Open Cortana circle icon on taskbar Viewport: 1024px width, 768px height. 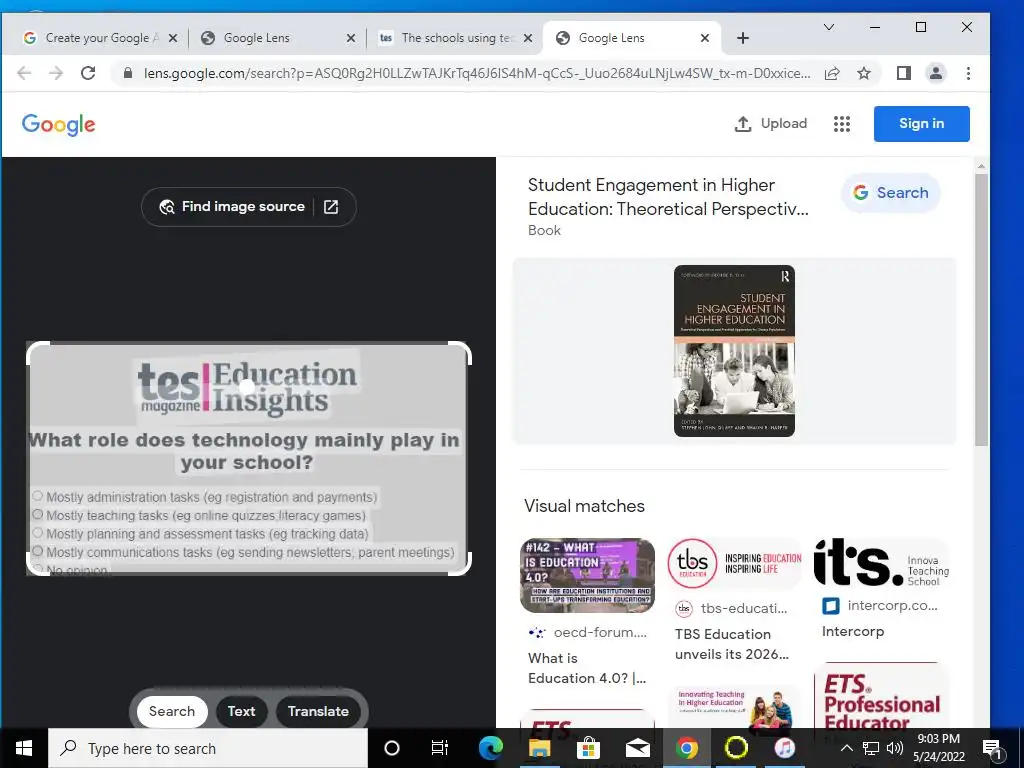tap(392, 748)
